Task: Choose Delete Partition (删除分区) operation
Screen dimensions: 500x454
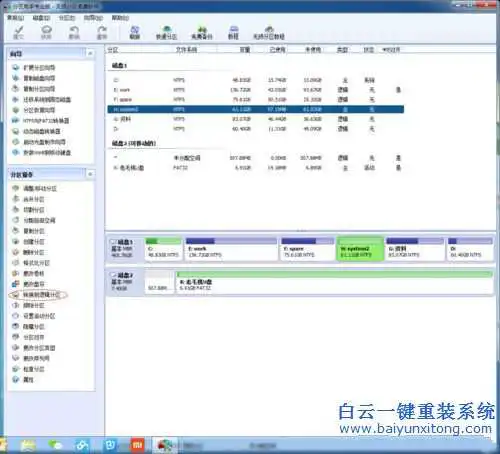Action: (29, 252)
